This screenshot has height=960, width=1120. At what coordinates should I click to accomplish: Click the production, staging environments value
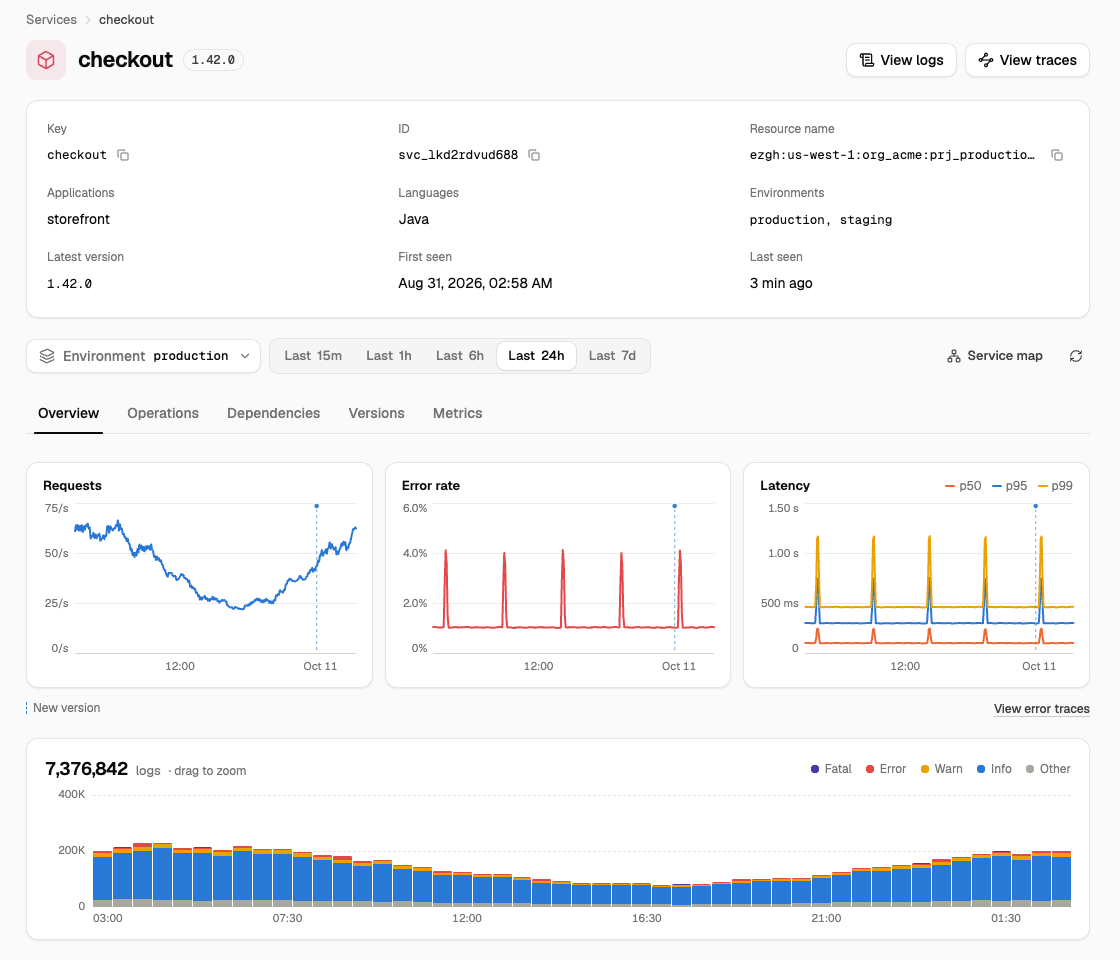point(821,219)
